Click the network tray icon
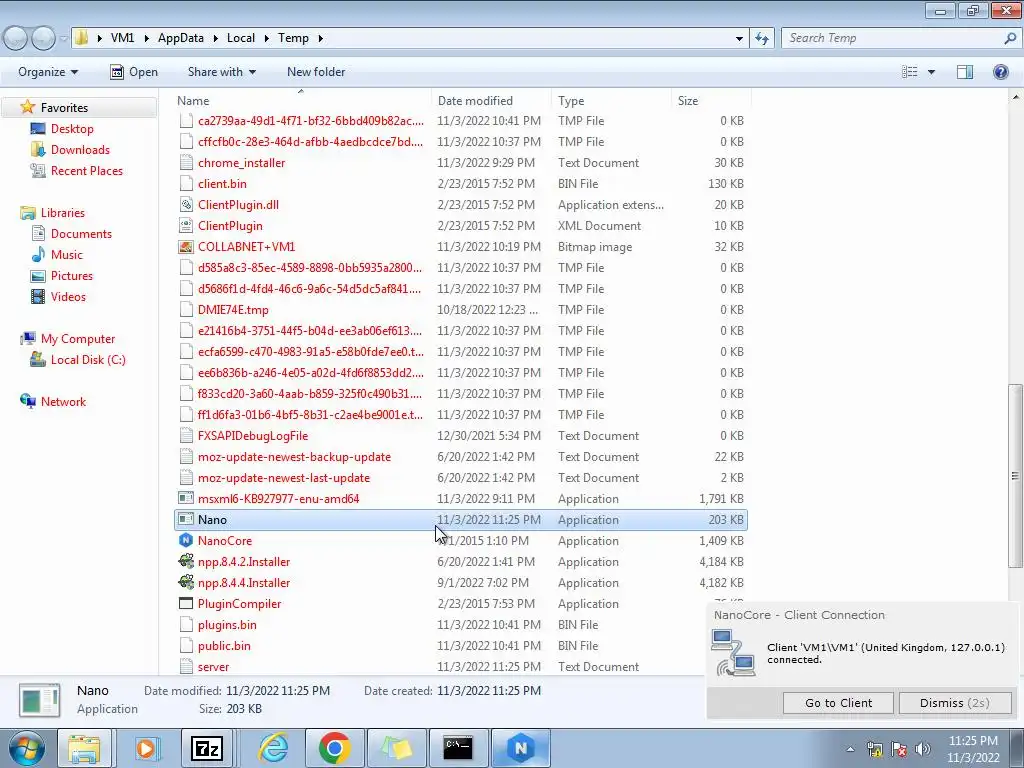 (x=874, y=749)
